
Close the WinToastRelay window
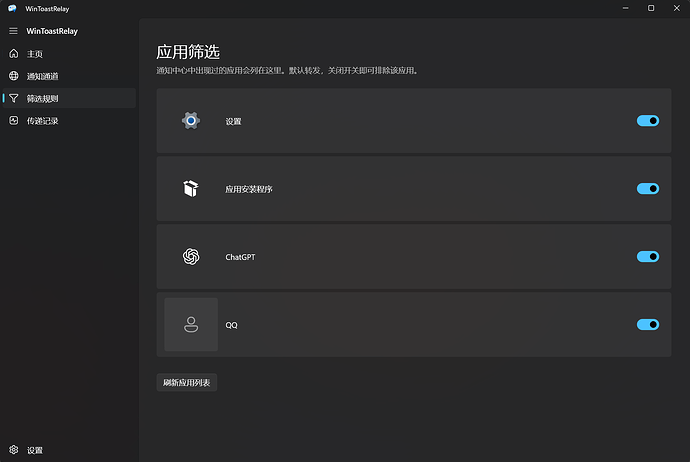tap(677, 8)
